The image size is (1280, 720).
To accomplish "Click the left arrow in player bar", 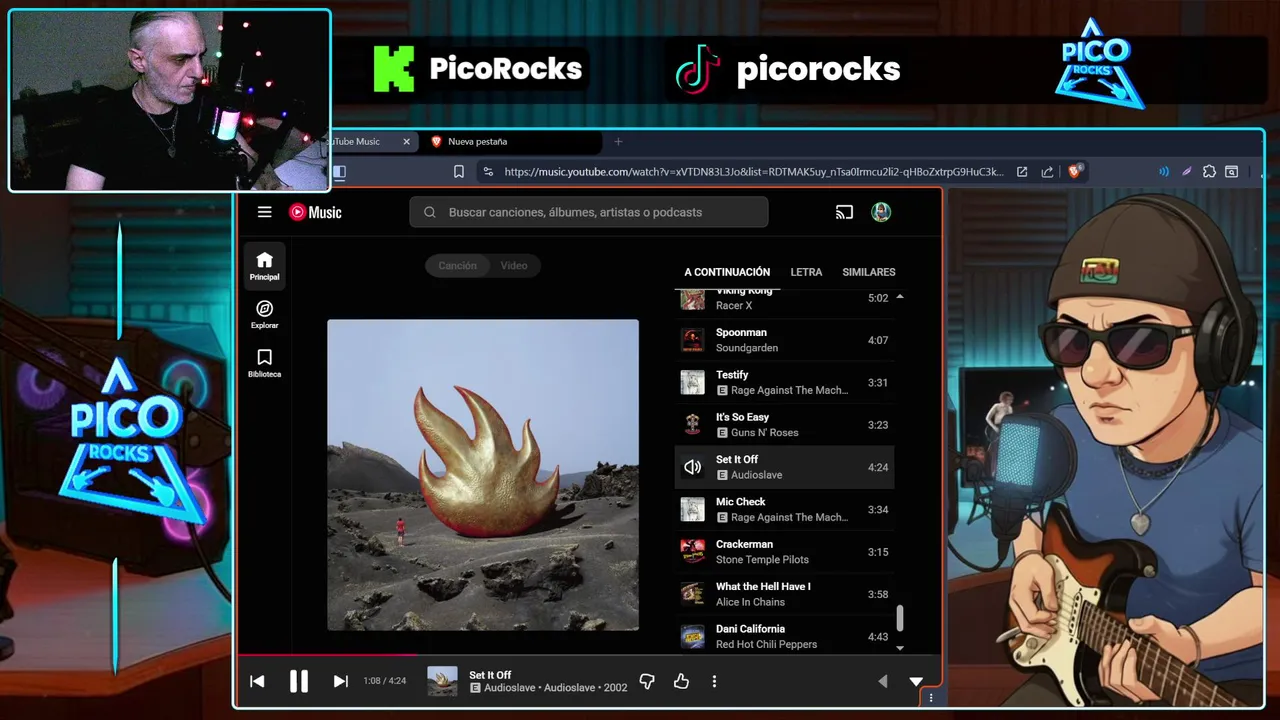I will pos(882,681).
